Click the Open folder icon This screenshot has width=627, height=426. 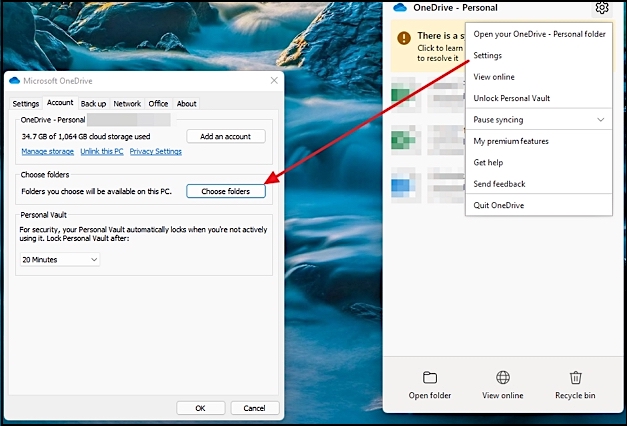(x=430, y=378)
